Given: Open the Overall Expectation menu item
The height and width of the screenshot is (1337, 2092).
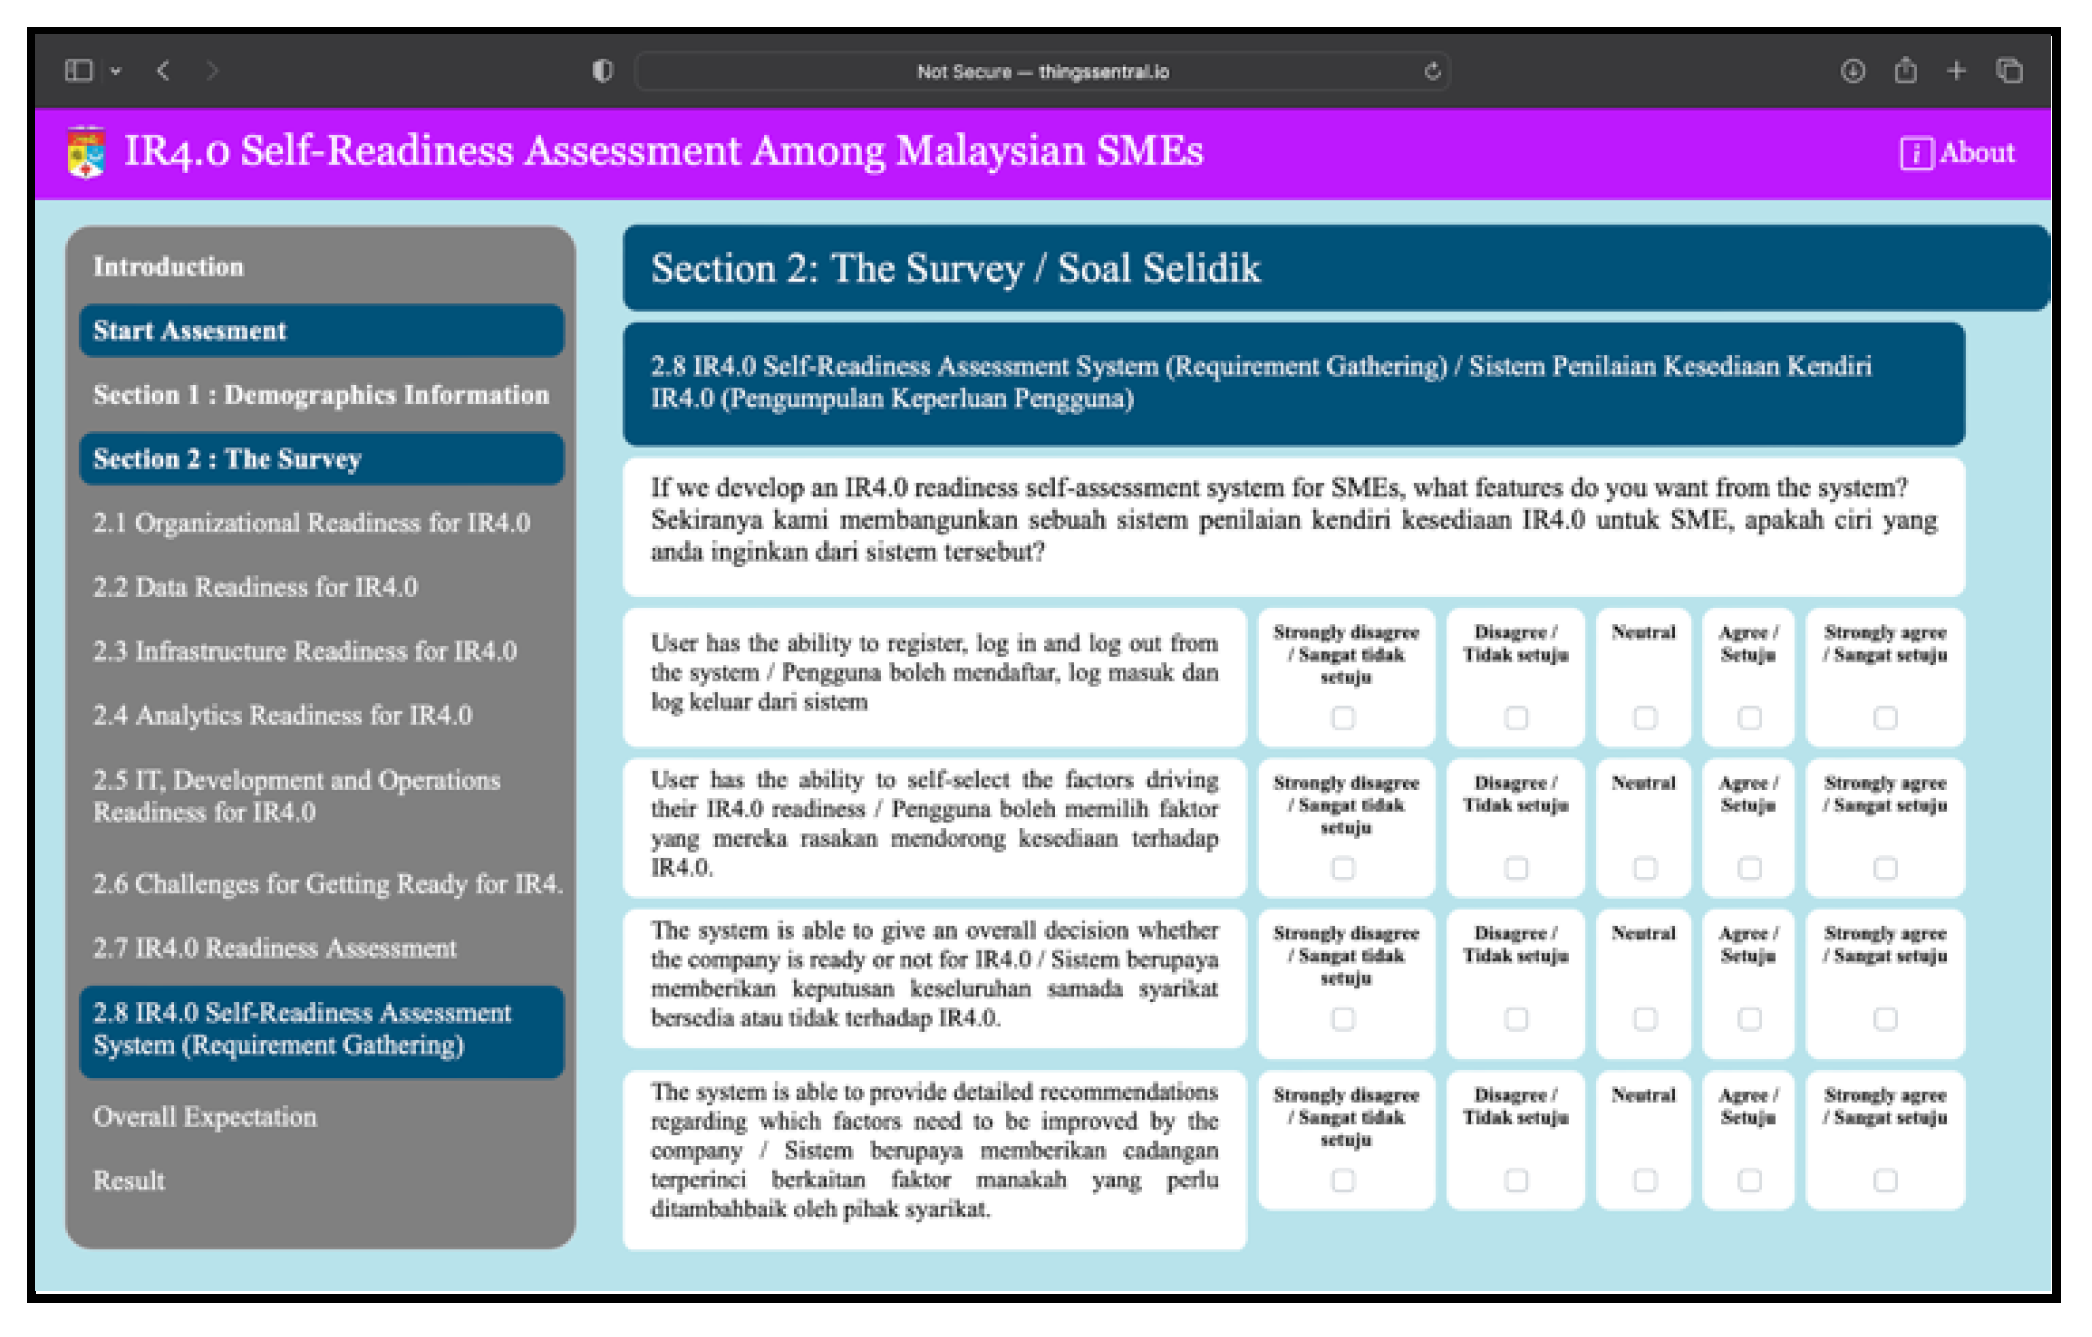Looking at the screenshot, I should [x=205, y=1117].
